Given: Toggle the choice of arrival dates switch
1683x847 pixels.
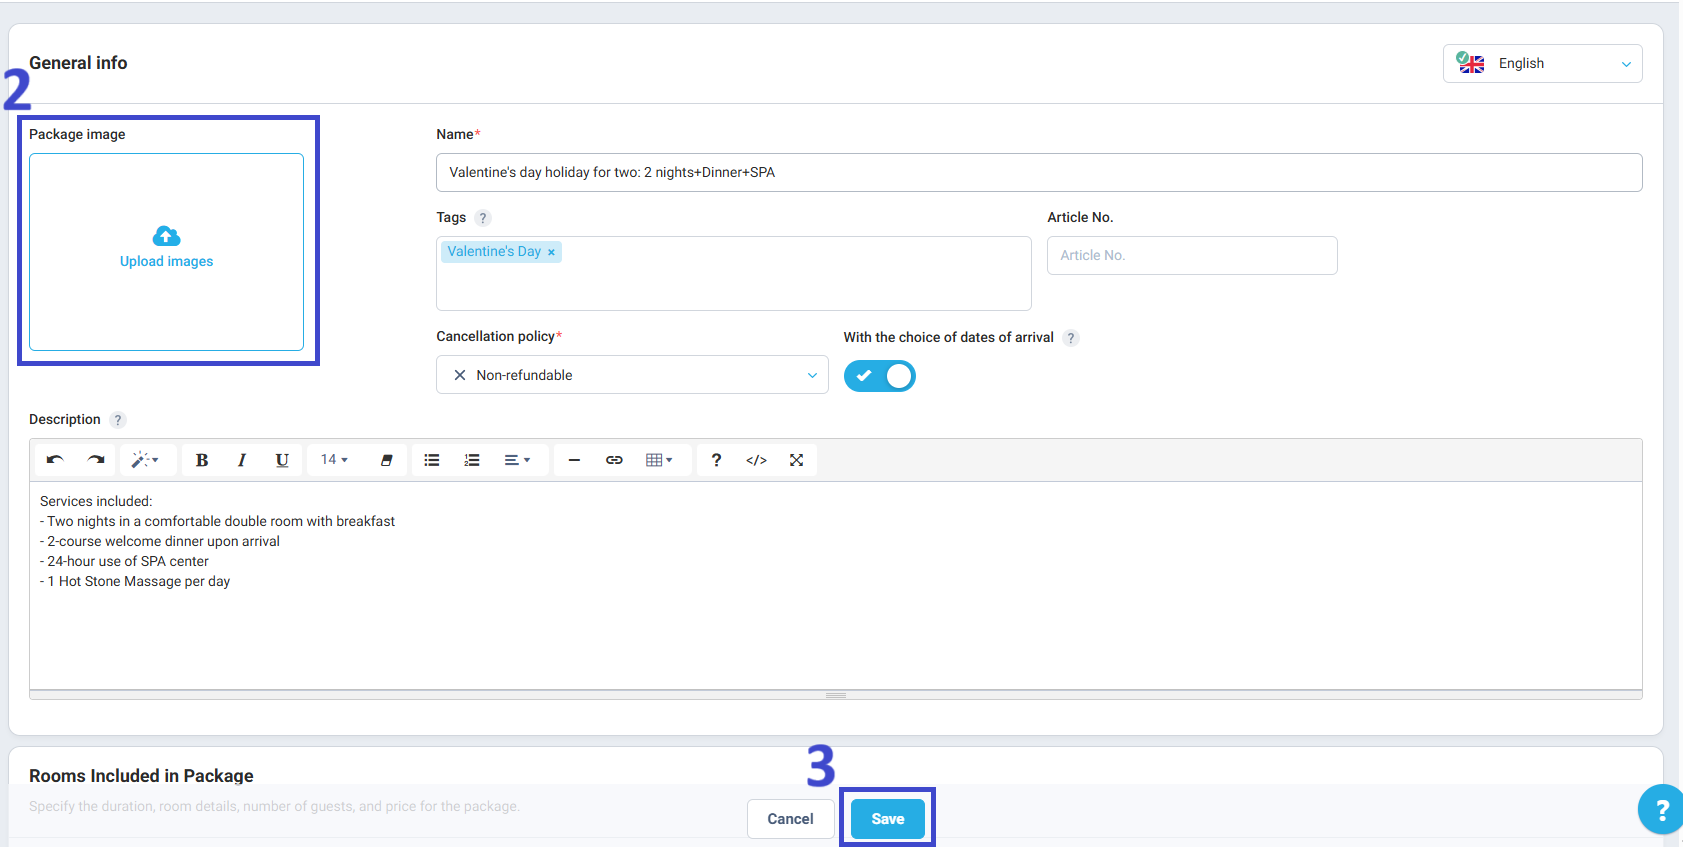Looking at the screenshot, I should (880, 376).
